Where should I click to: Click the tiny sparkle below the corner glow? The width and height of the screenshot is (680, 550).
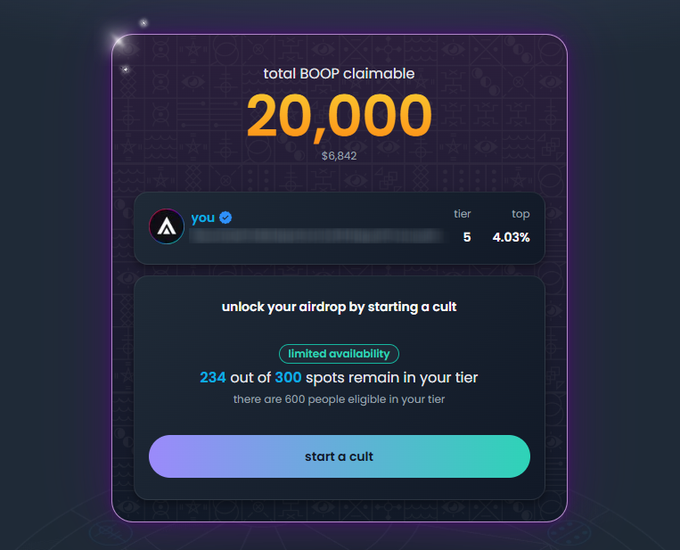(125, 69)
